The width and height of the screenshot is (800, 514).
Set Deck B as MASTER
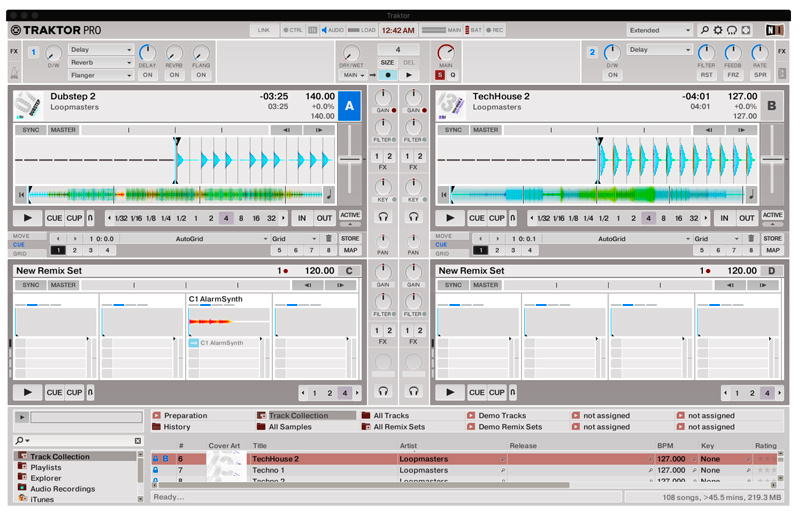pos(485,130)
